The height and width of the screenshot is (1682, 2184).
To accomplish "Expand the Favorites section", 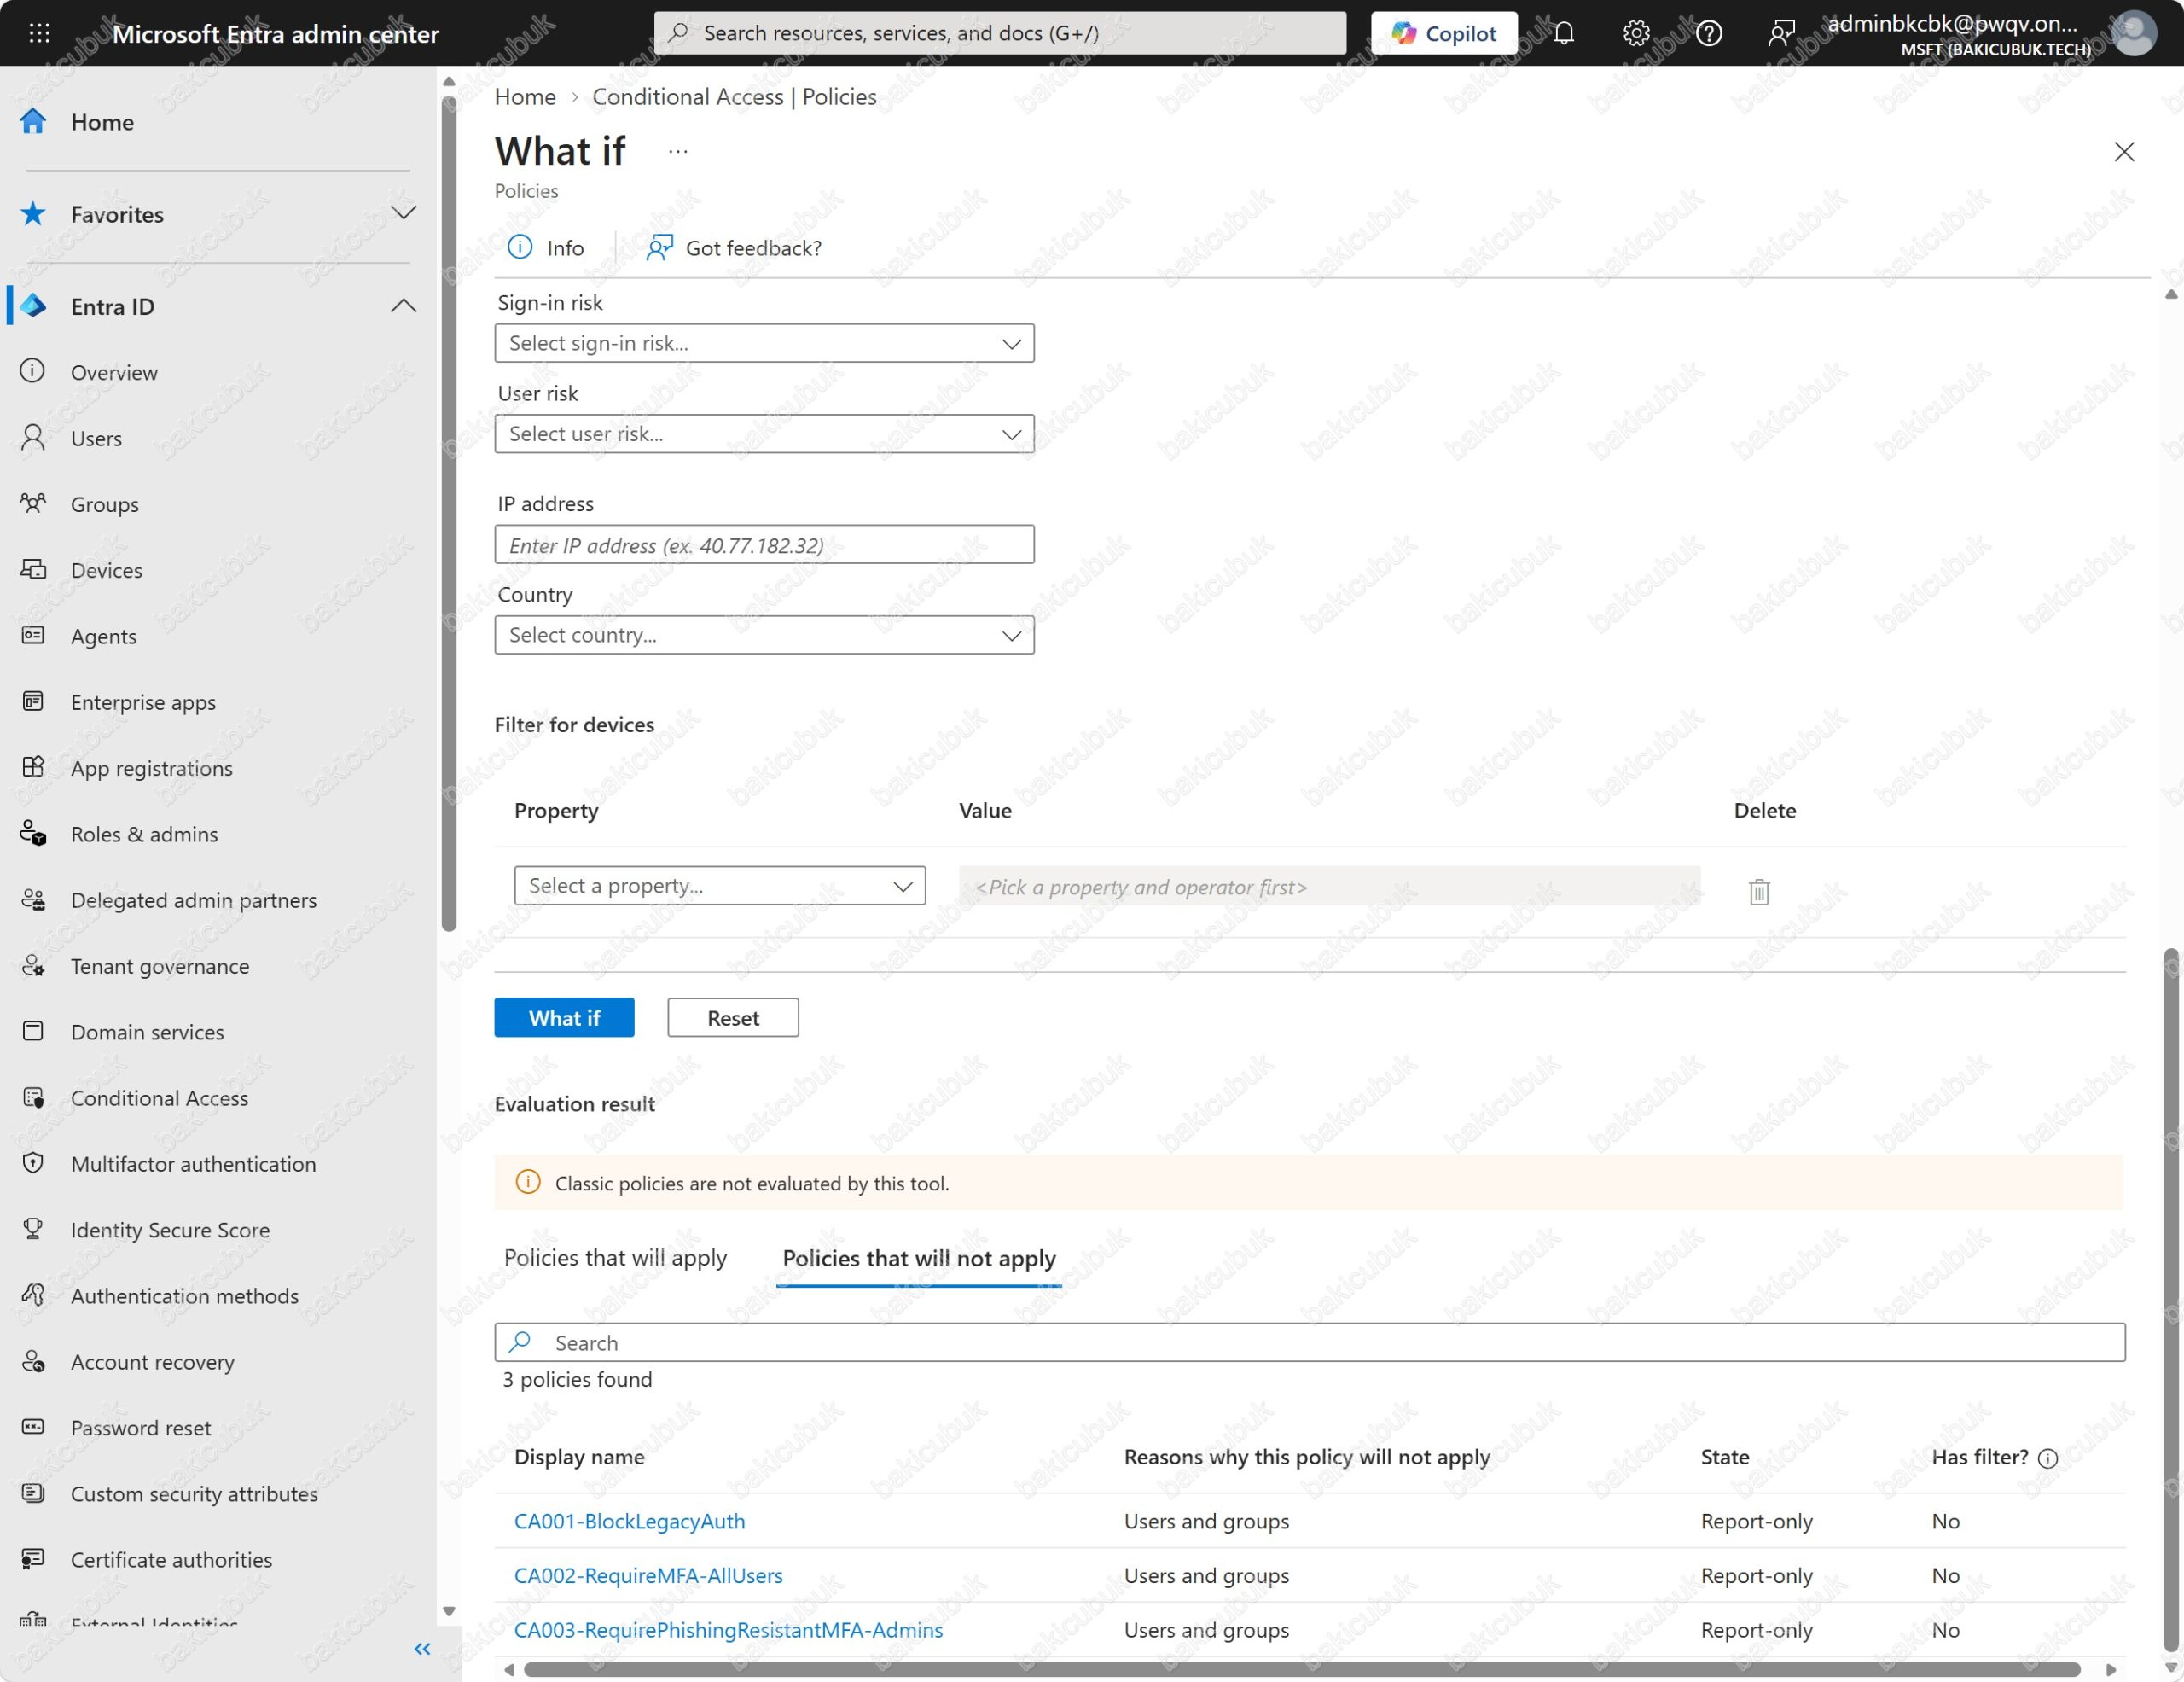I will (x=403, y=213).
